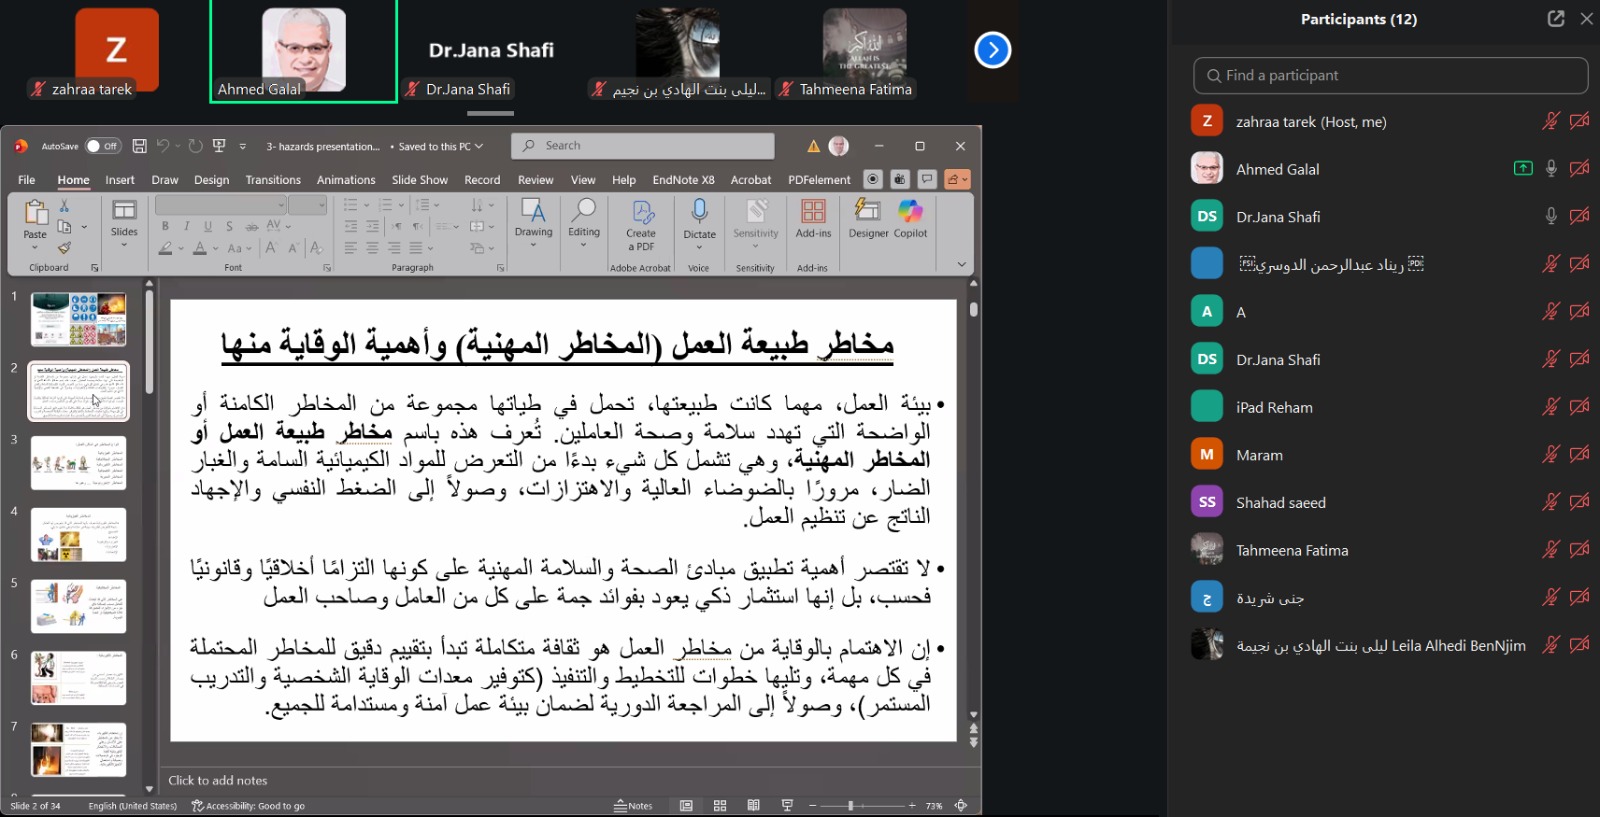Click the Notes button in status bar
The width and height of the screenshot is (1600, 817).
pos(634,806)
